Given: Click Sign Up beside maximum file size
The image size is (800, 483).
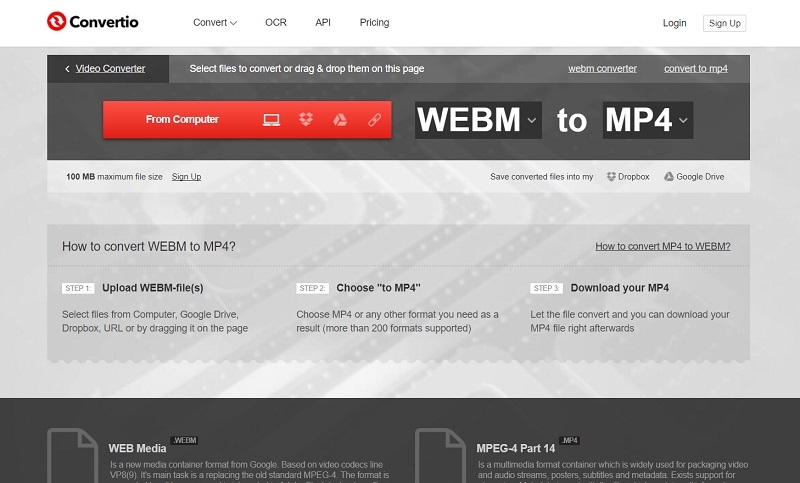Looking at the screenshot, I should pos(186,176).
